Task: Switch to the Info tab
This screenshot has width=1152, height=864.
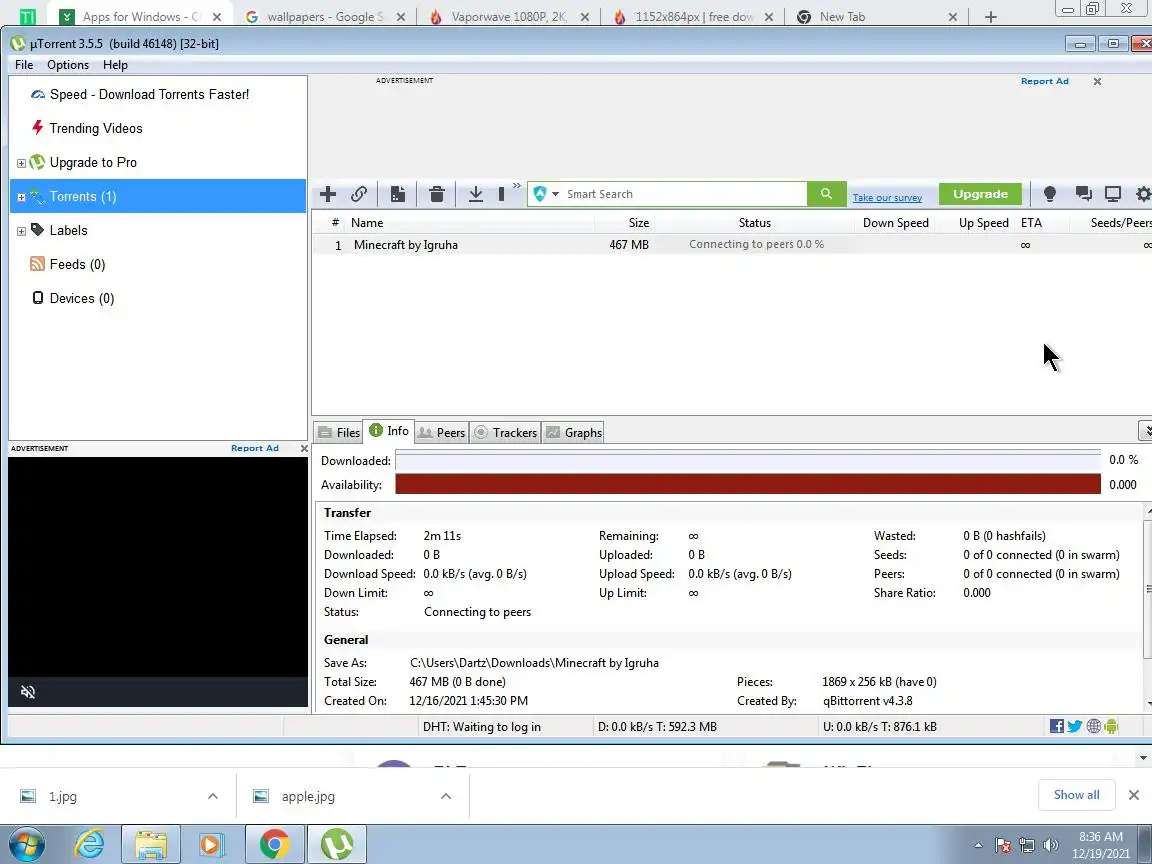Action: (x=389, y=431)
